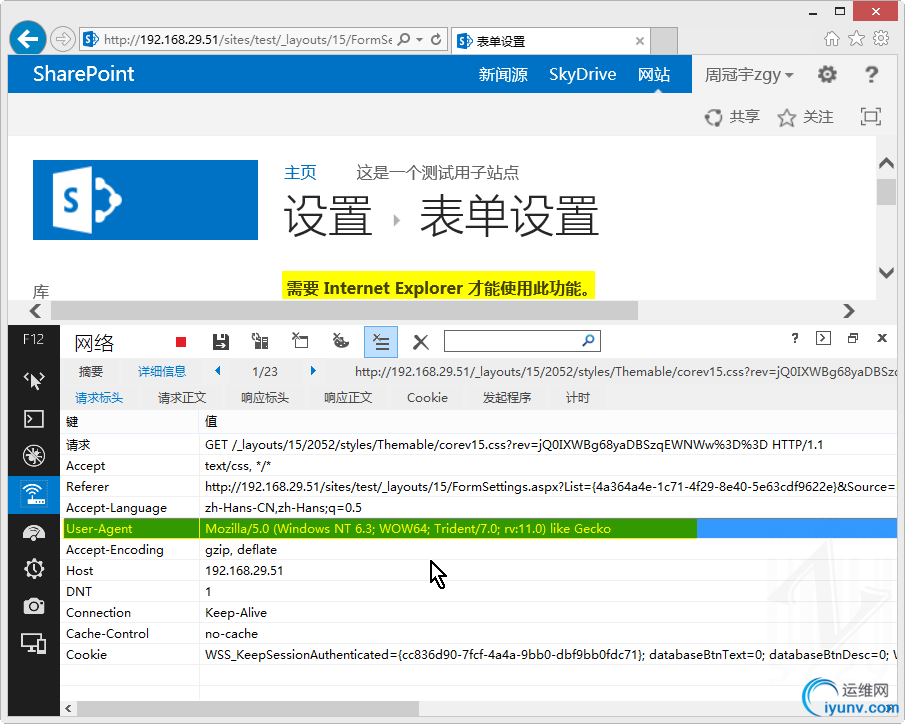Open IE Tools gear icon
This screenshot has width=905, height=724.
(x=881, y=39)
